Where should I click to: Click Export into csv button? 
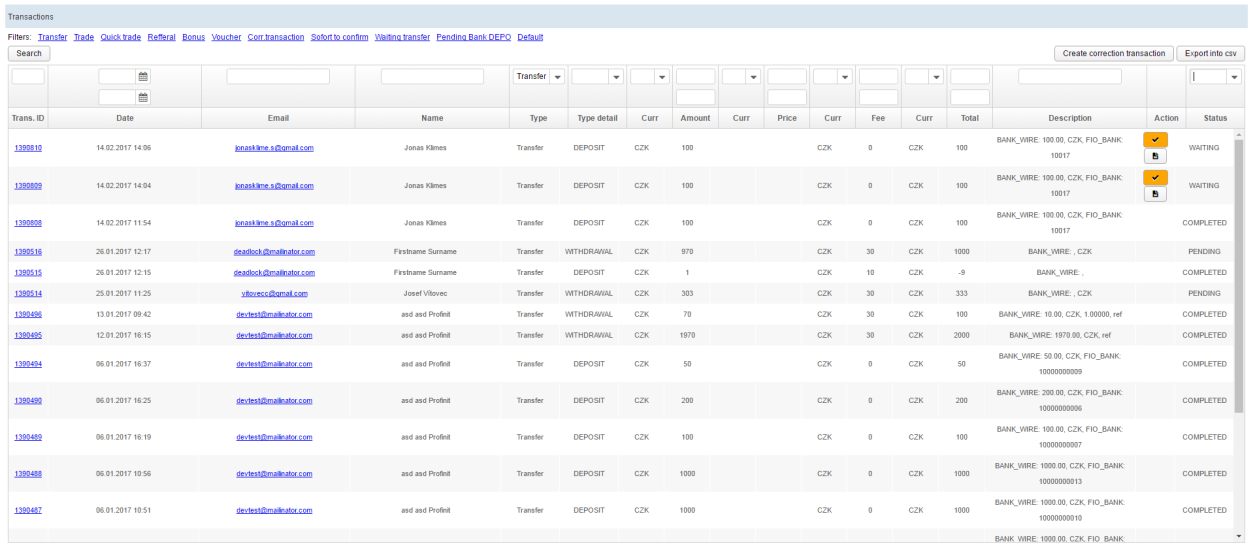1211,53
